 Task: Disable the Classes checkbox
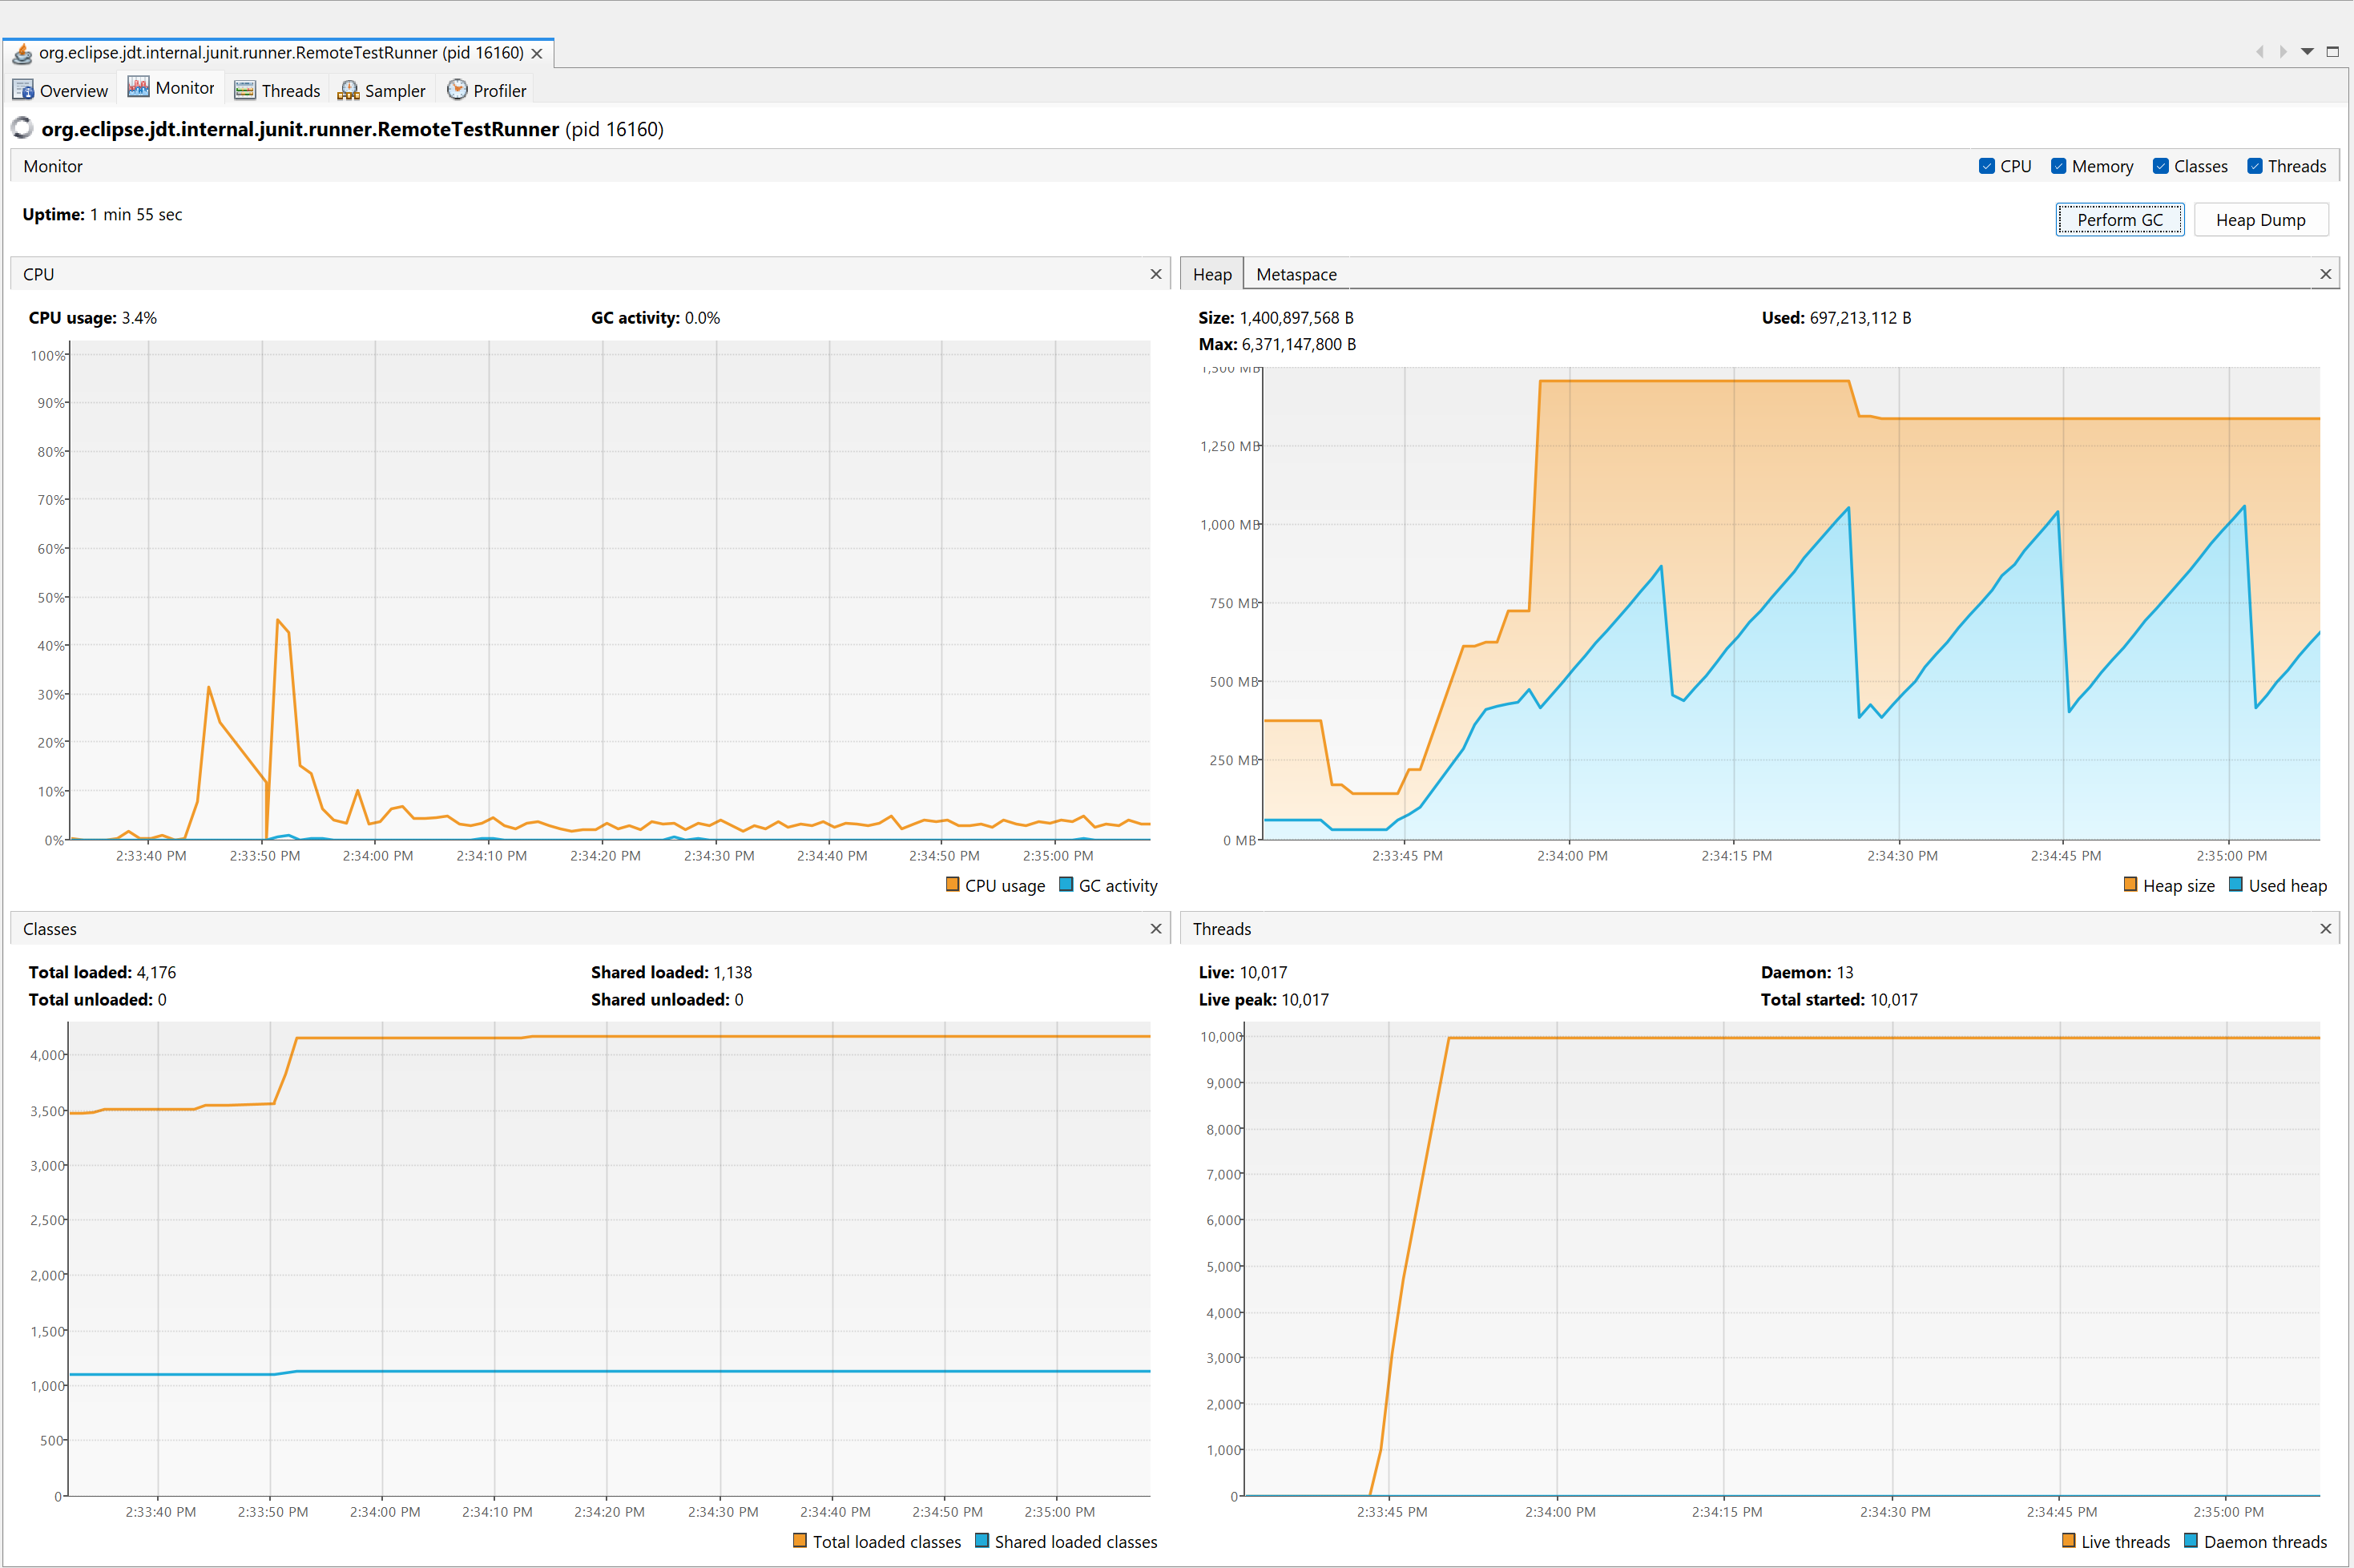click(2160, 166)
